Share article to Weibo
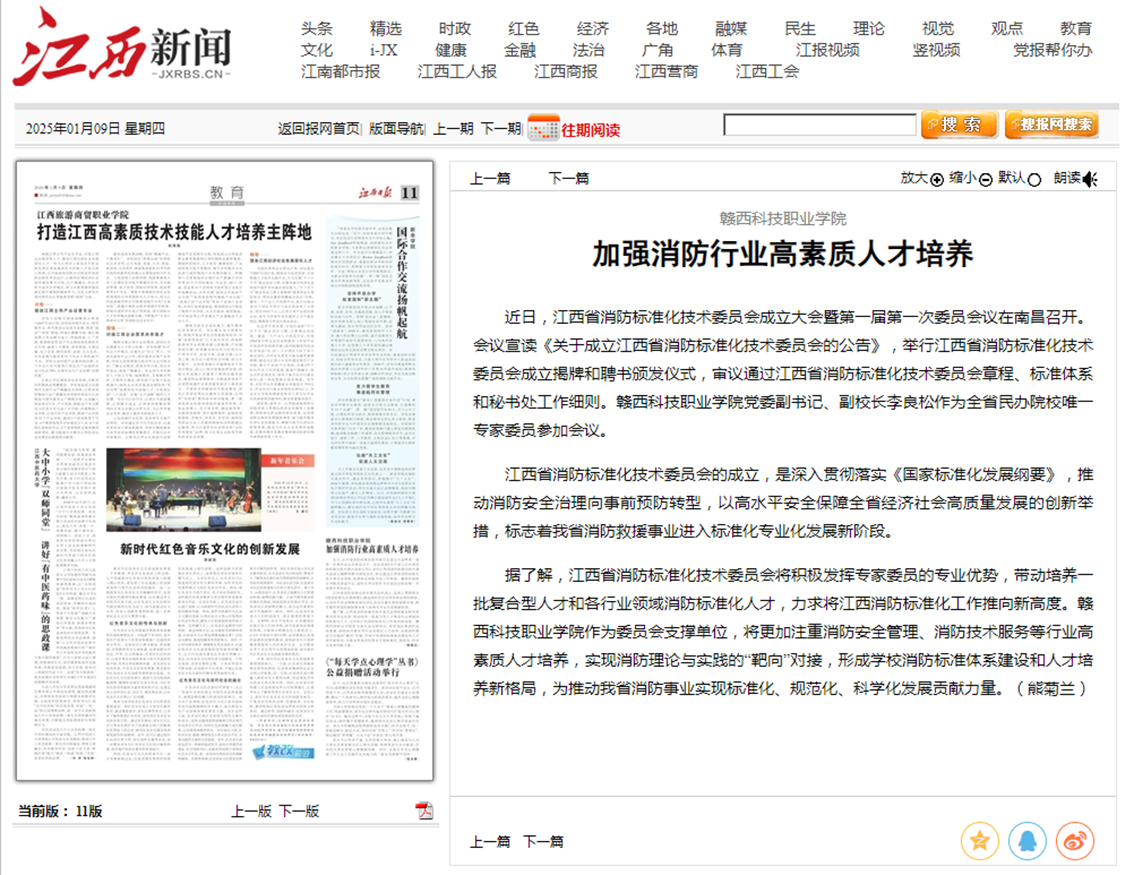 click(1075, 841)
